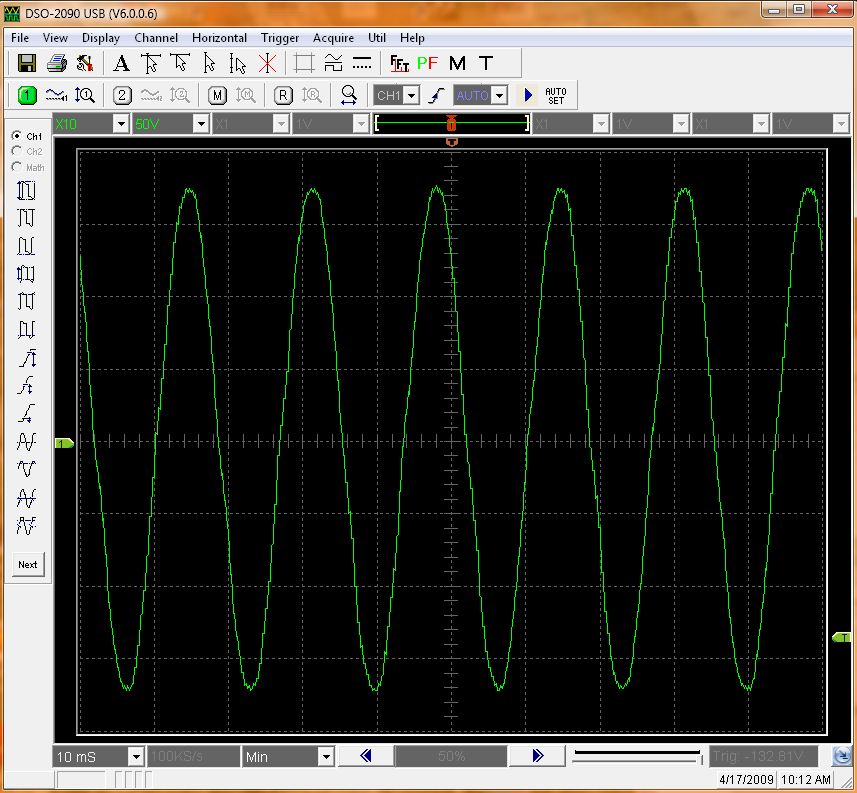Click the rising edge trigger slope icon
857x793 pixels.
click(436, 96)
